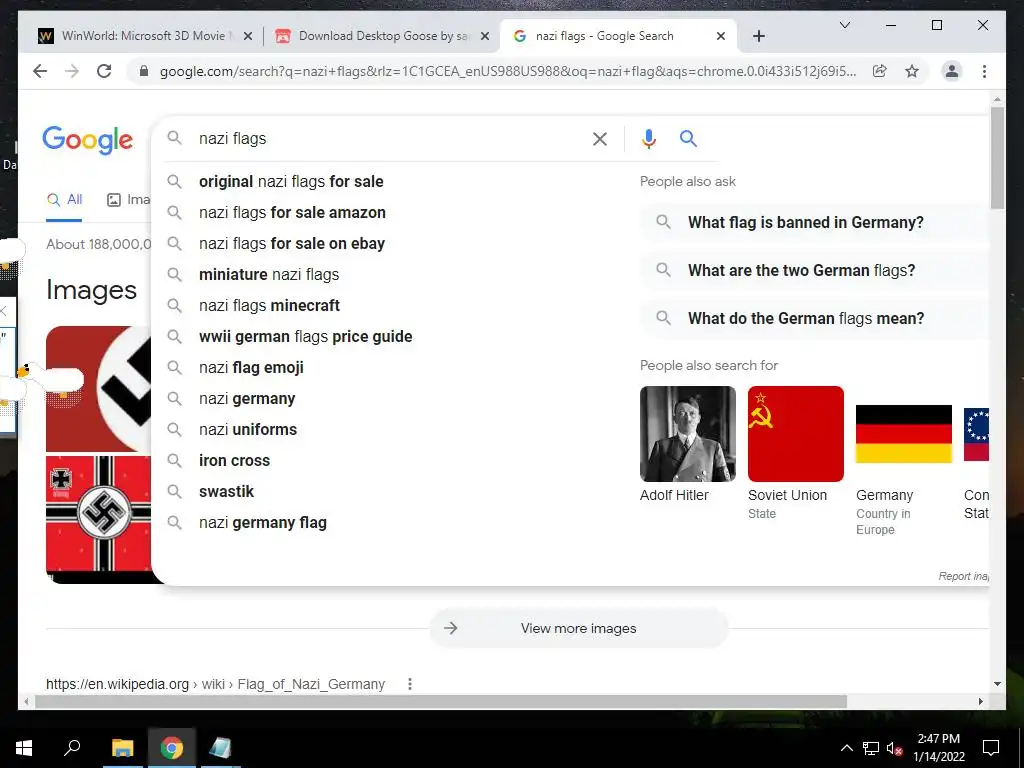Image resolution: width=1024 pixels, height=768 pixels.
Task: Open Windows taskbar search
Action: (x=72, y=748)
